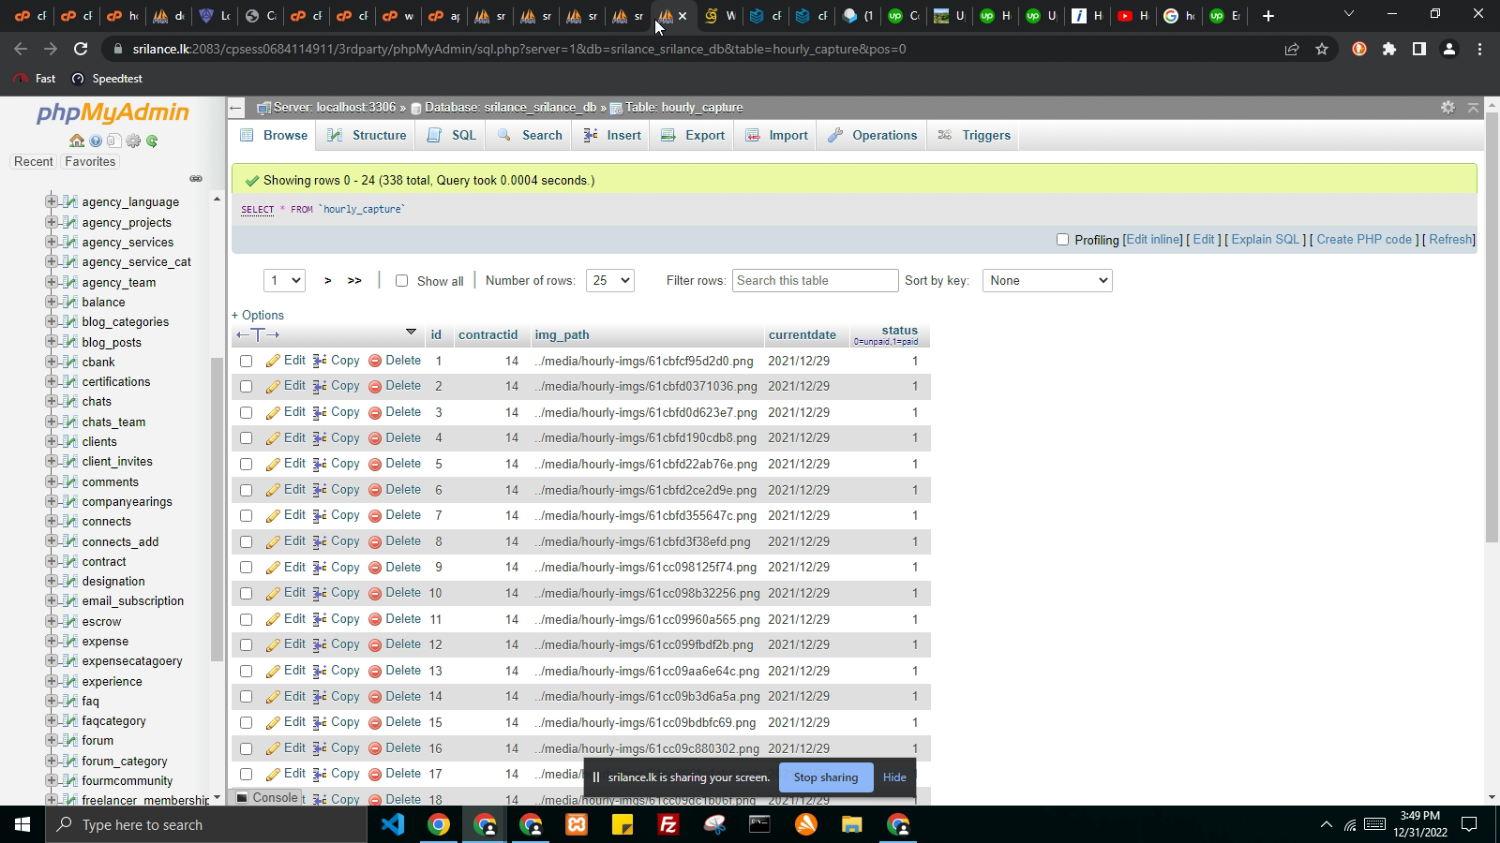Image resolution: width=1500 pixels, height=843 pixels.
Task: Click the Delete icon for row 7
Action: 375,516
